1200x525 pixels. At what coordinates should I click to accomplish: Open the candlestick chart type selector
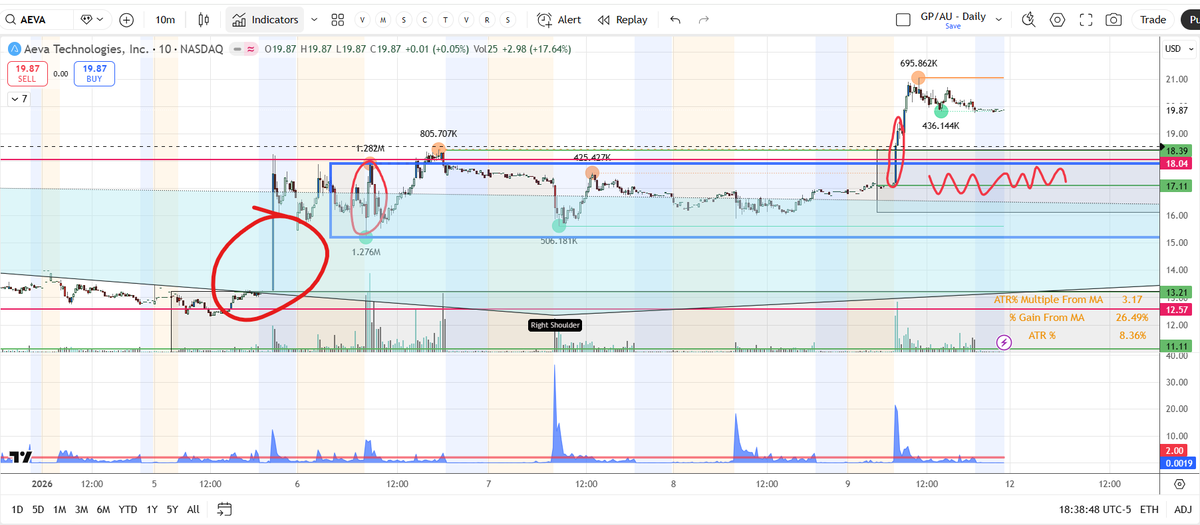pyautogui.click(x=204, y=19)
